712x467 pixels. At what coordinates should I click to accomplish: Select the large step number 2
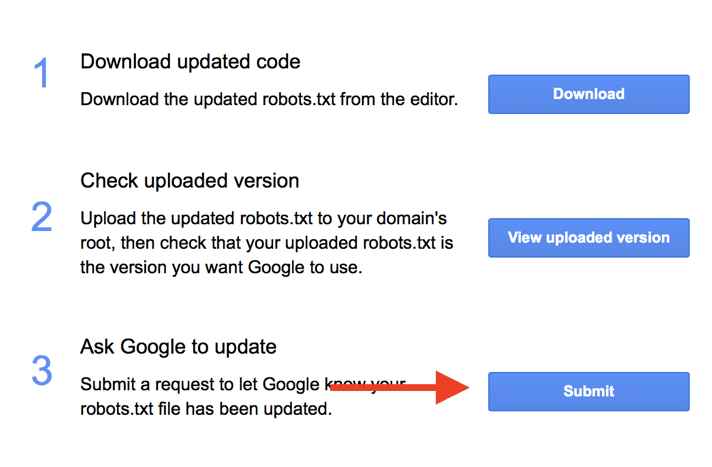click(x=41, y=218)
